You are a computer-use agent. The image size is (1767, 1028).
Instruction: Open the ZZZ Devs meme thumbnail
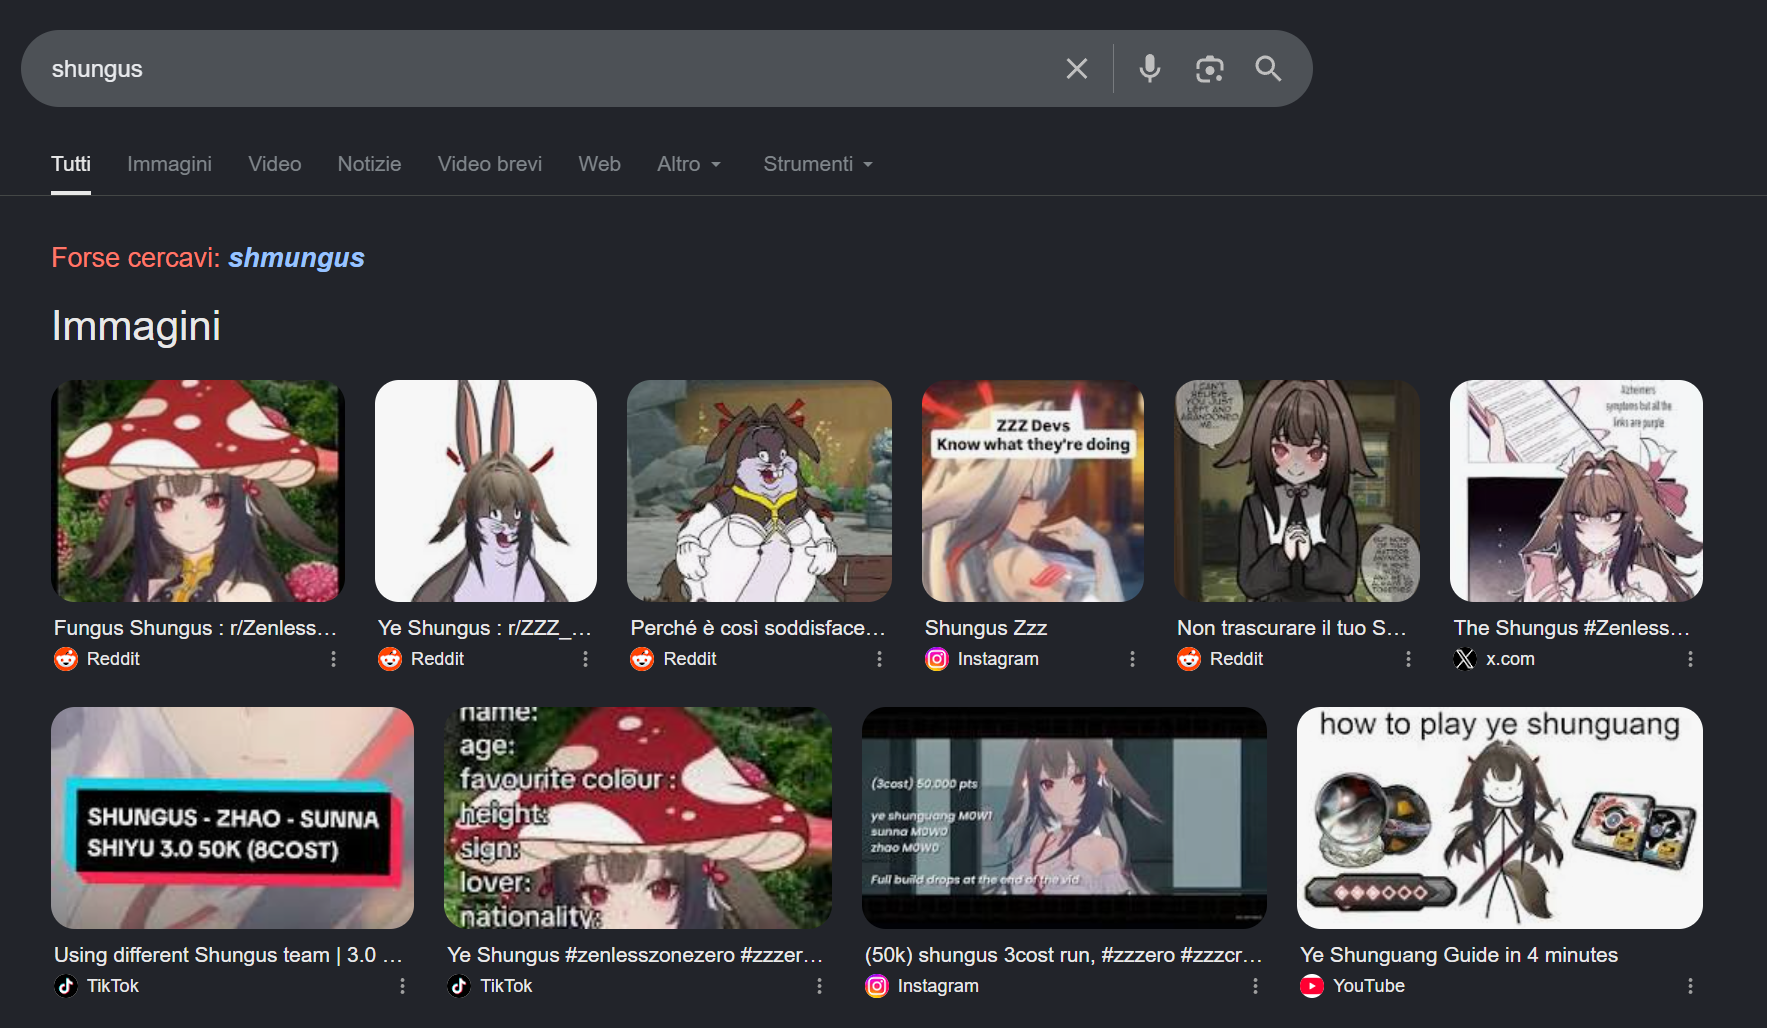1033,491
